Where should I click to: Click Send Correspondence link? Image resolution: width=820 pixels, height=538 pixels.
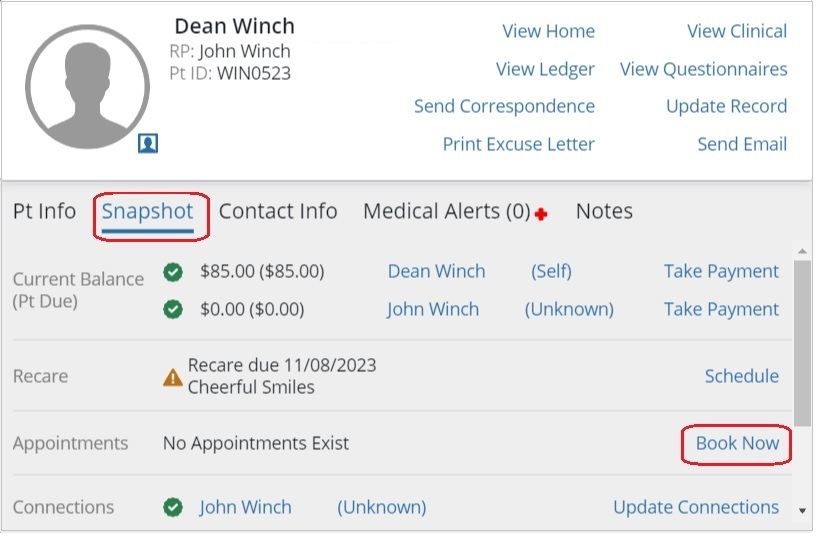point(504,106)
